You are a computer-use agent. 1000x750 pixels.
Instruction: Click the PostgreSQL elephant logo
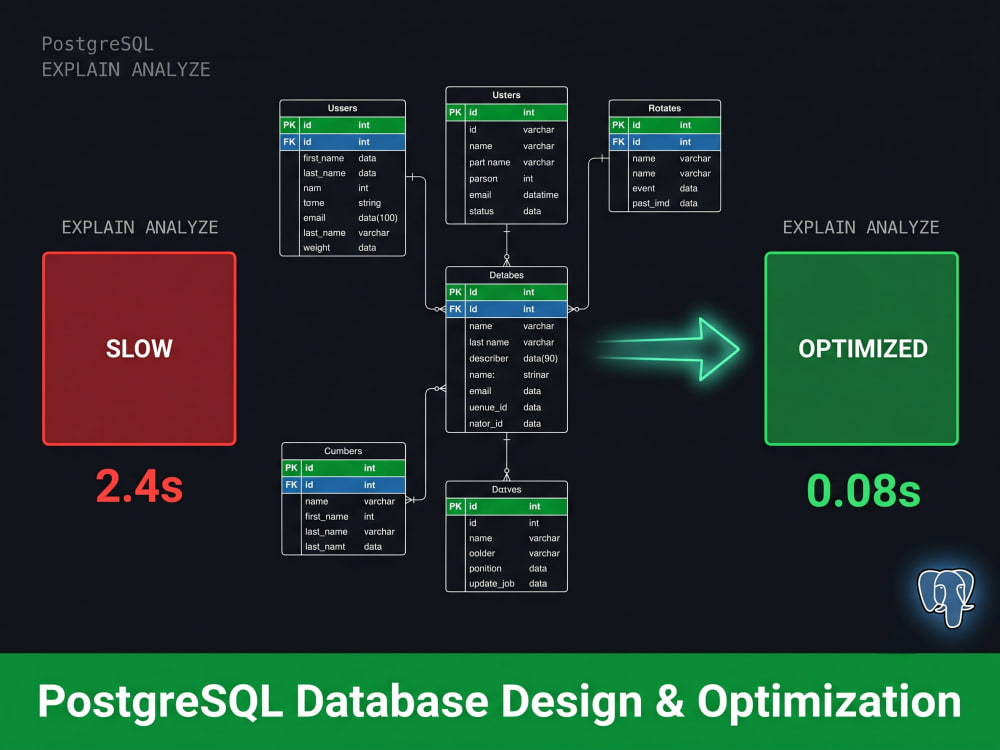coord(946,598)
